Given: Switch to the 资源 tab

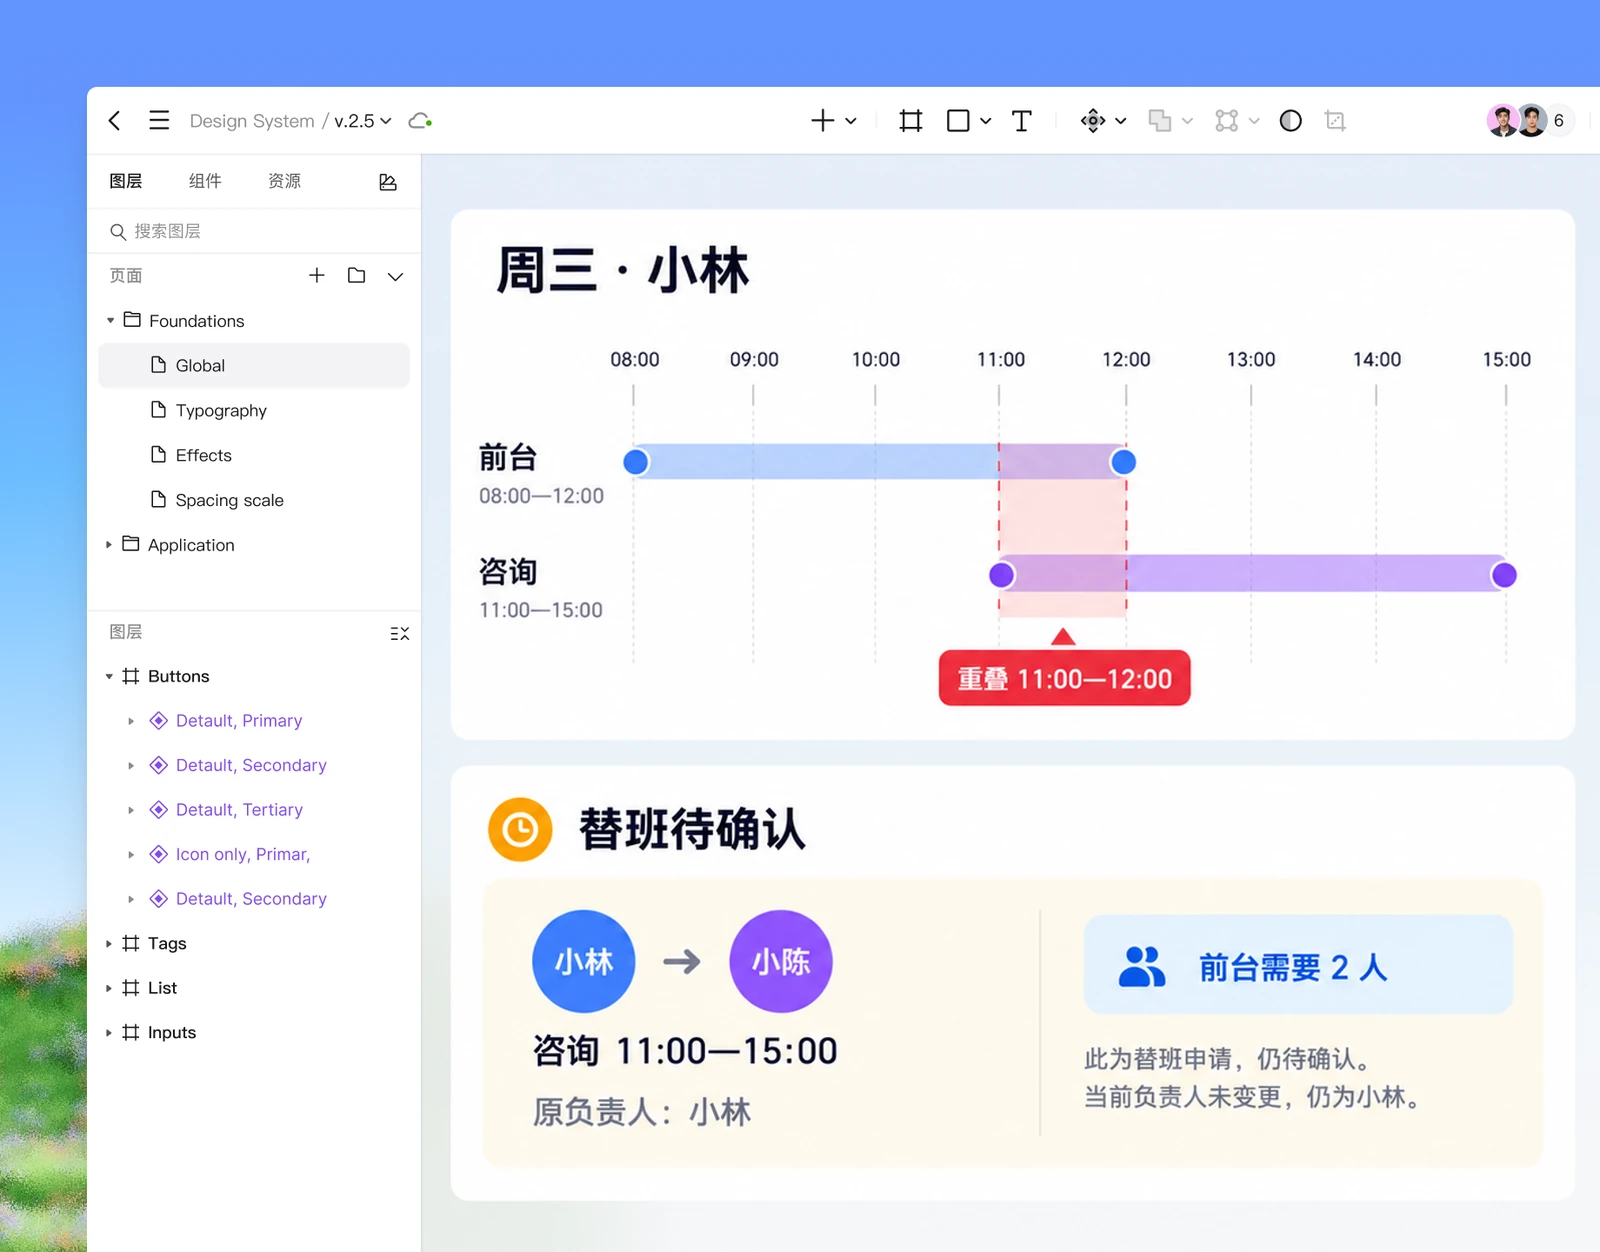Looking at the screenshot, I should (284, 181).
